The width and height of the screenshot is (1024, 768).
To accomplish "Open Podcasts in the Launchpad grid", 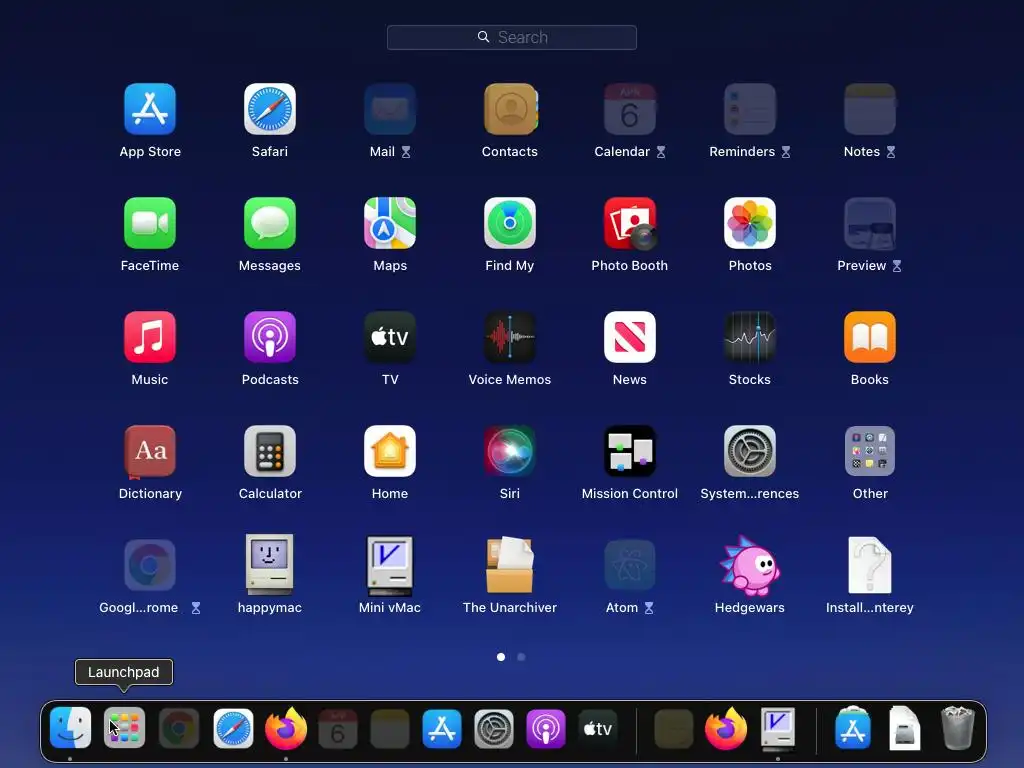I will 270,337.
